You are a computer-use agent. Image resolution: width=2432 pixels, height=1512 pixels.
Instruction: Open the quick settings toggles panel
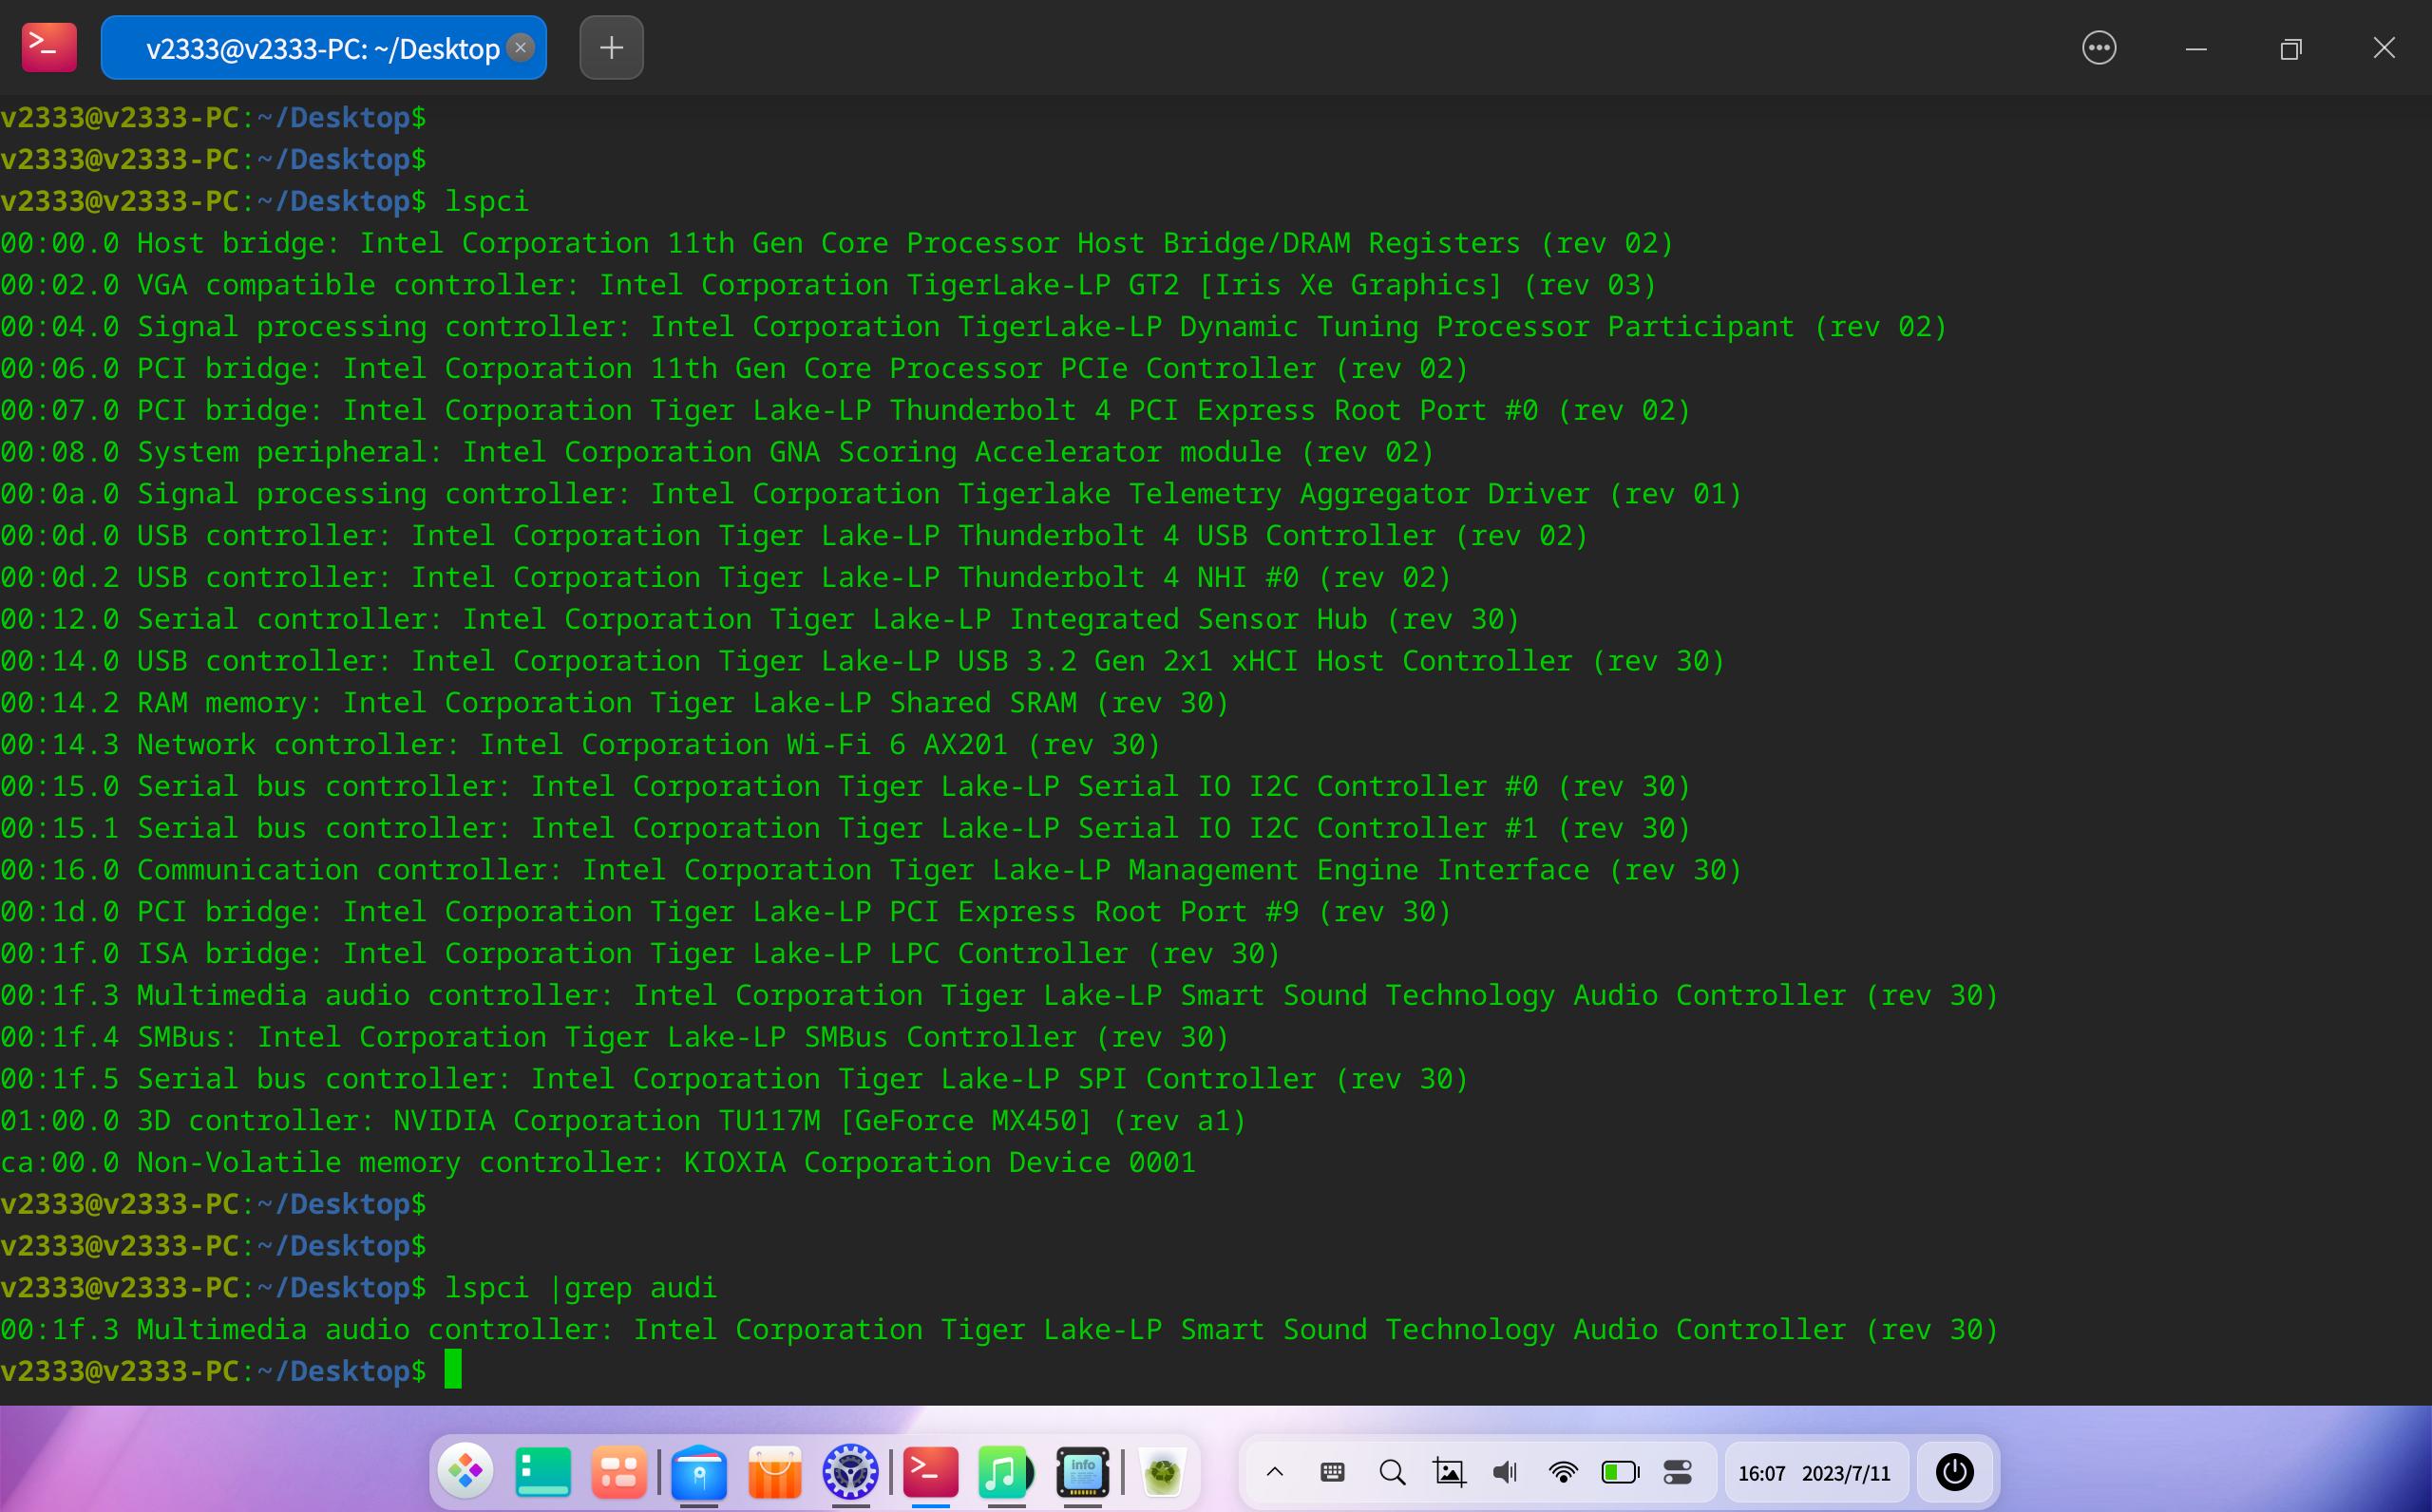point(1678,1471)
